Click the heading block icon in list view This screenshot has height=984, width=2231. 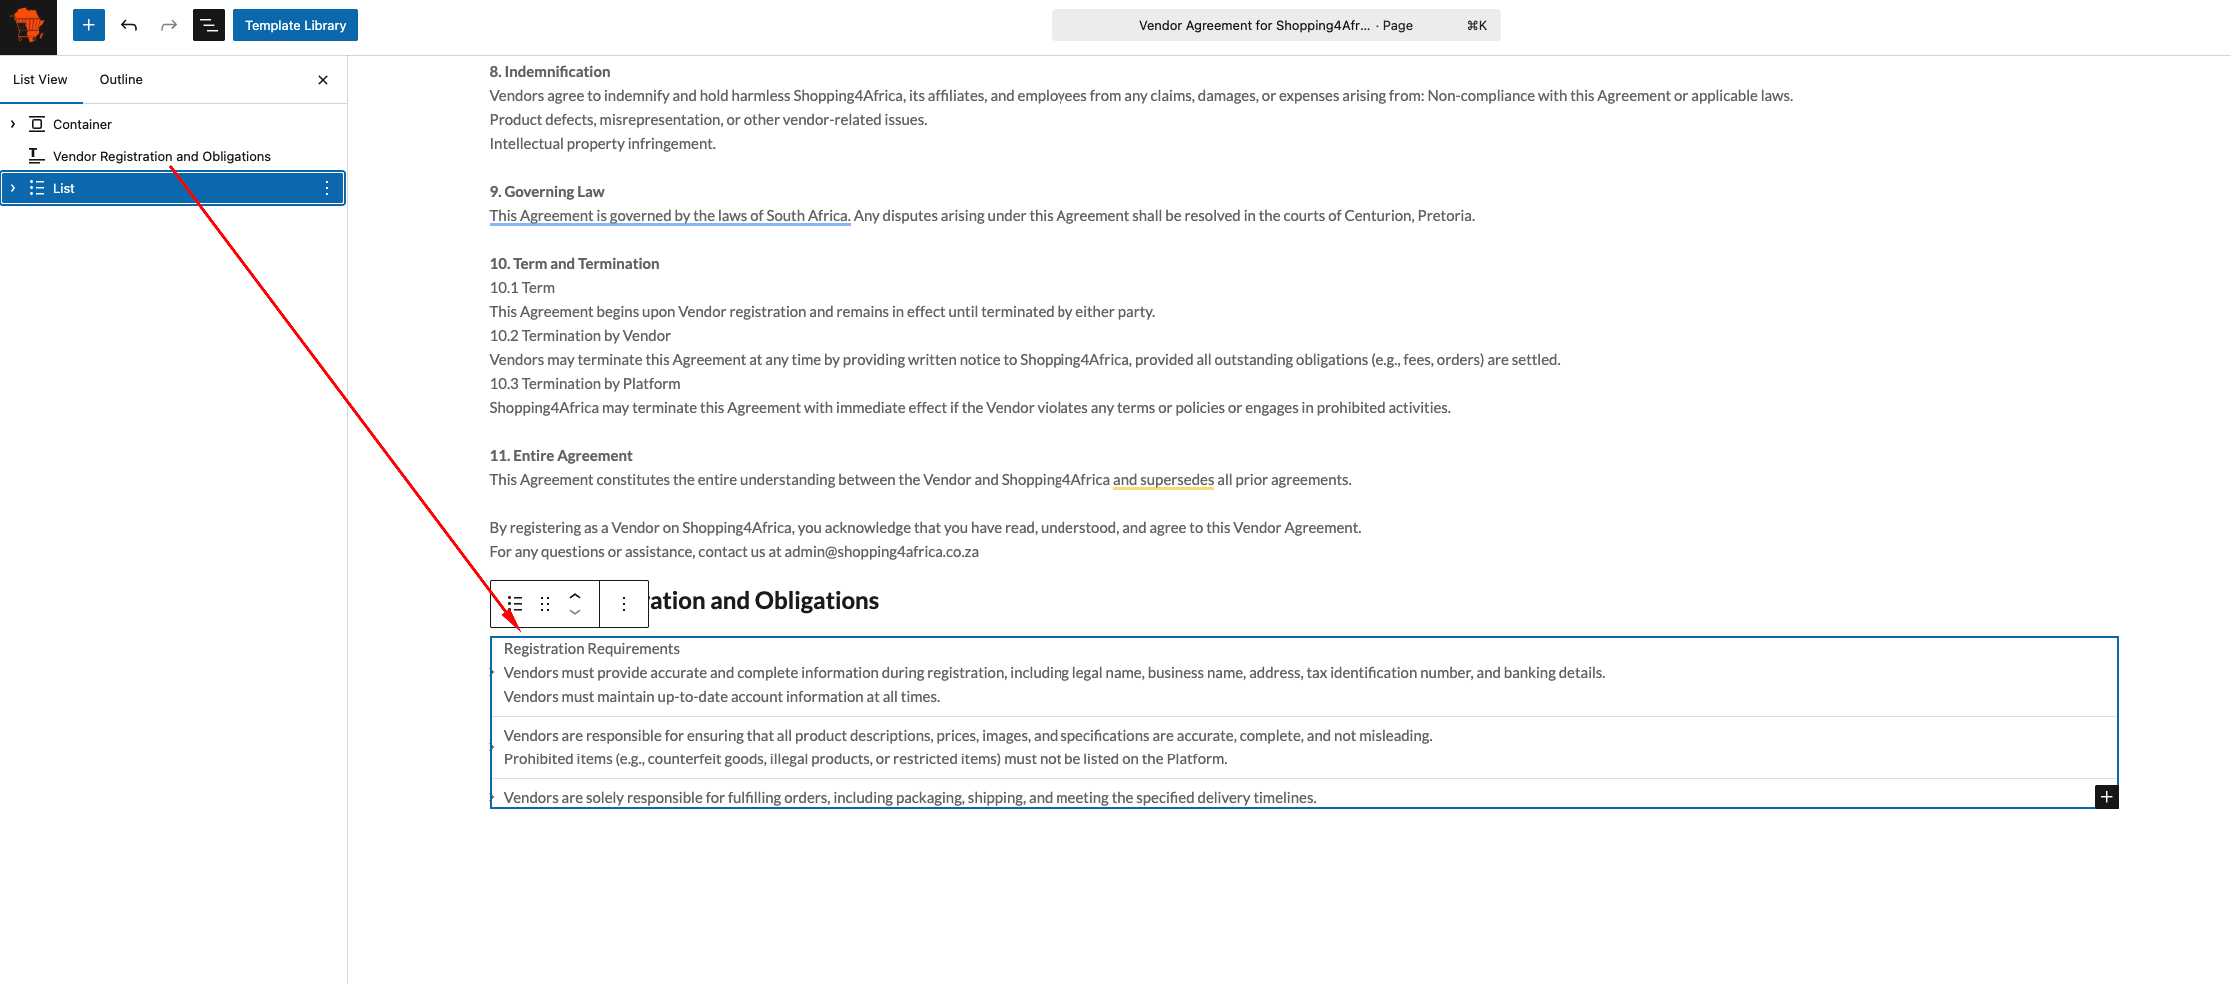click(x=37, y=156)
